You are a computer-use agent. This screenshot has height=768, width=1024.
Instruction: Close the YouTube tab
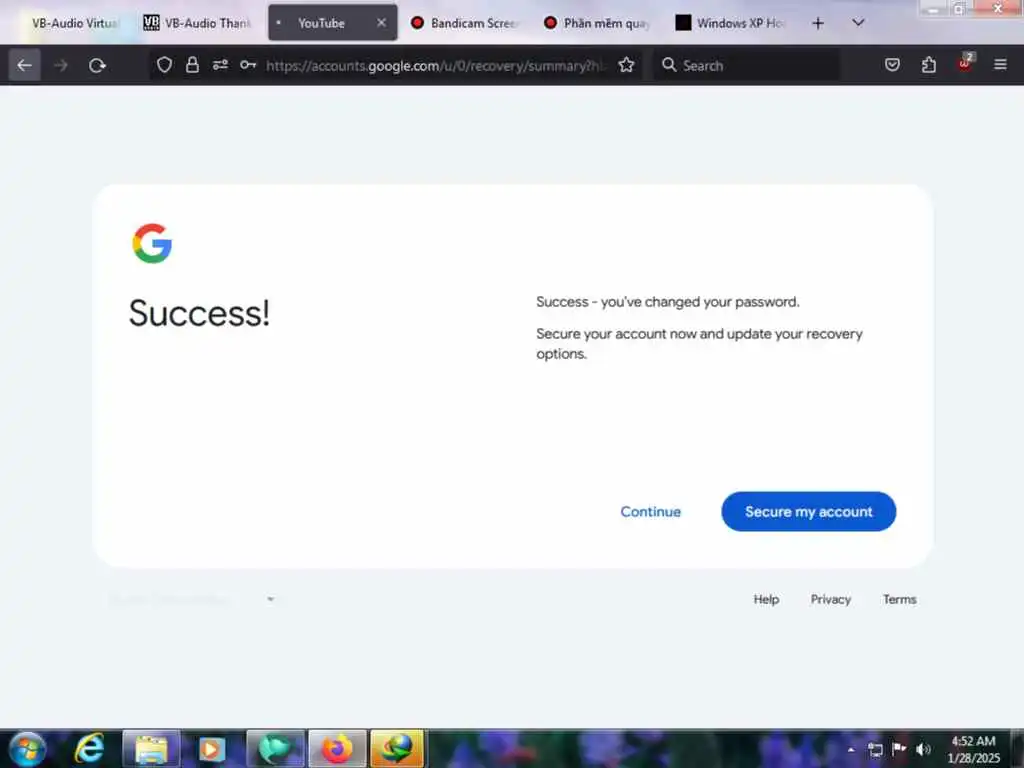381,23
